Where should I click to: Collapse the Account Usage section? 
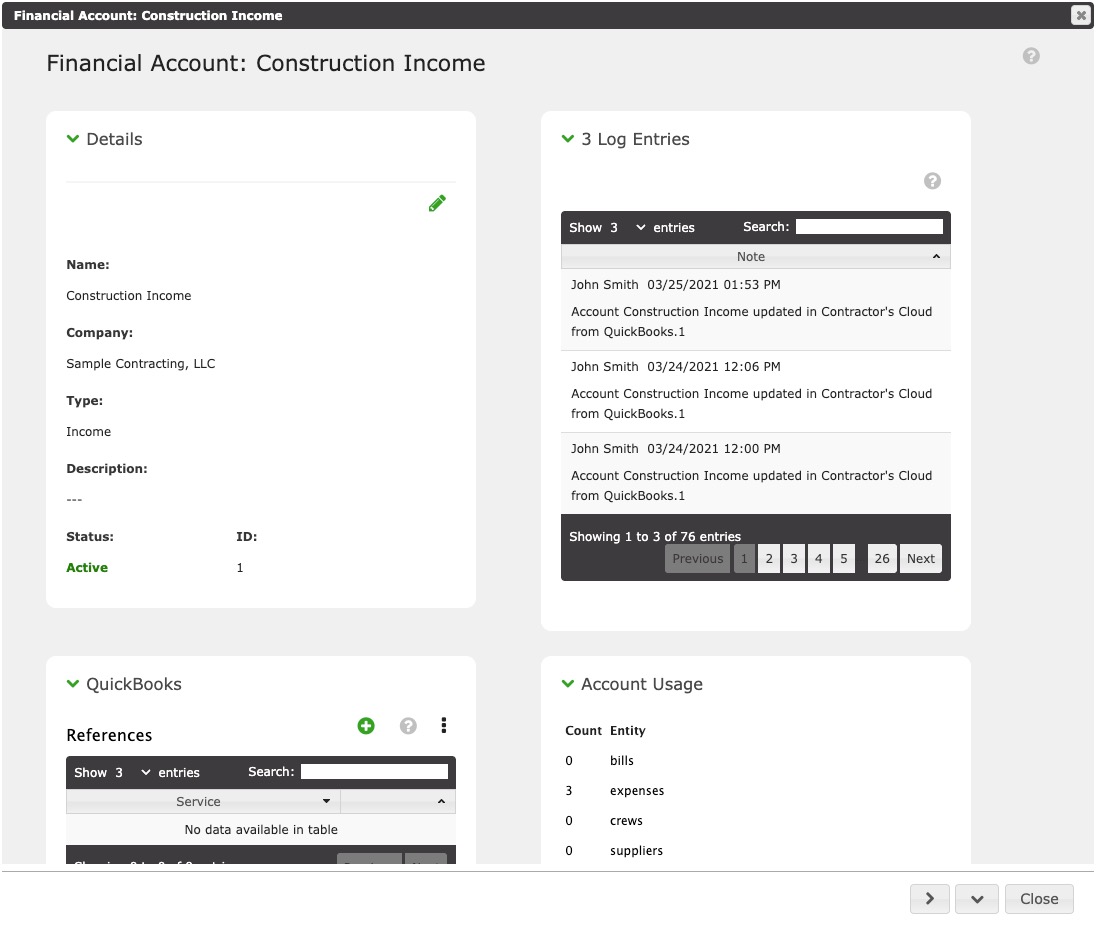tap(568, 683)
